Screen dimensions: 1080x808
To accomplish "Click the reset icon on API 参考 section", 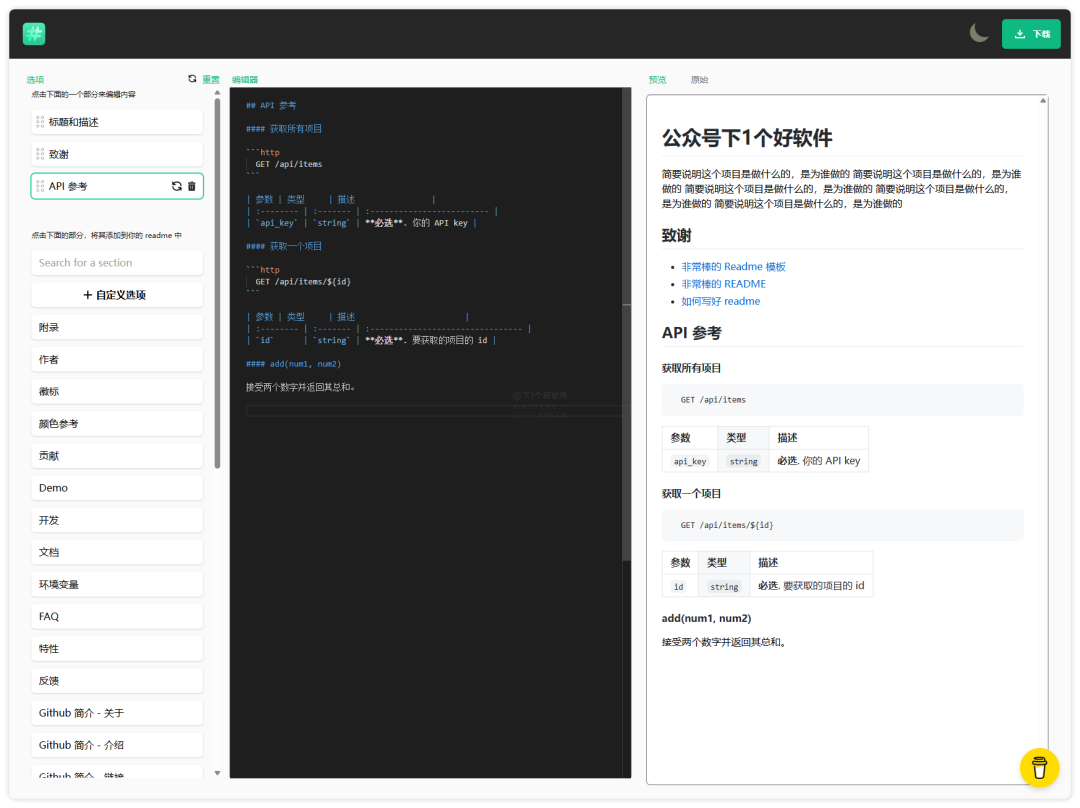I will pyautogui.click(x=177, y=186).
